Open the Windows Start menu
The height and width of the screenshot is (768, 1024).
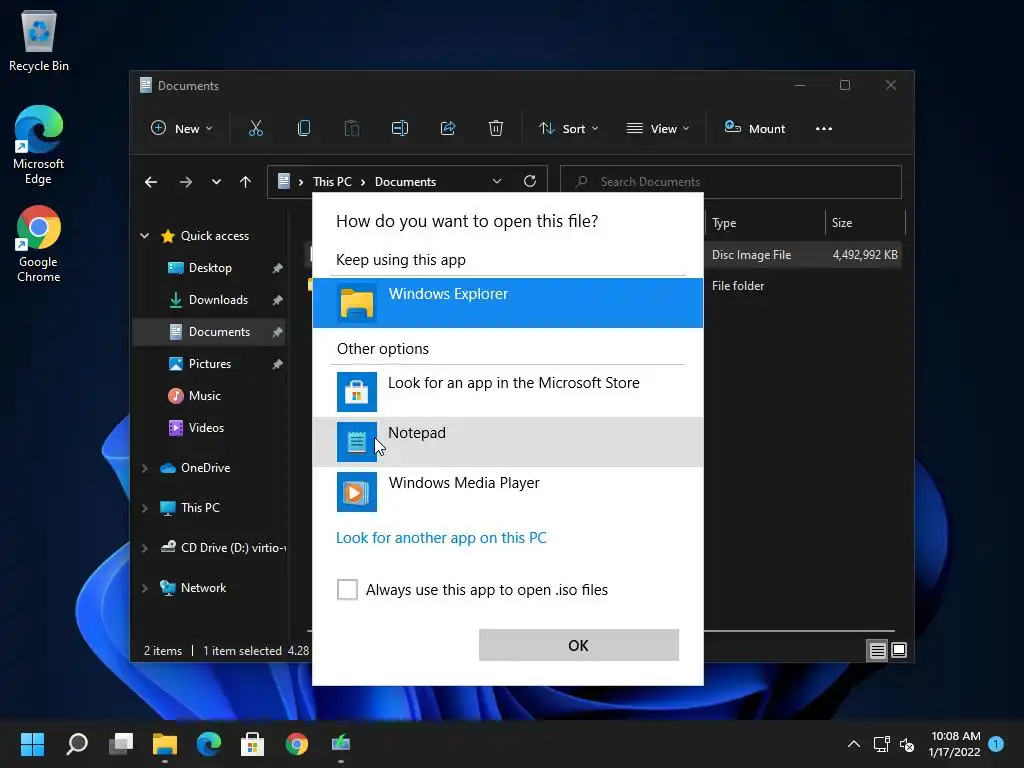tap(32, 744)
